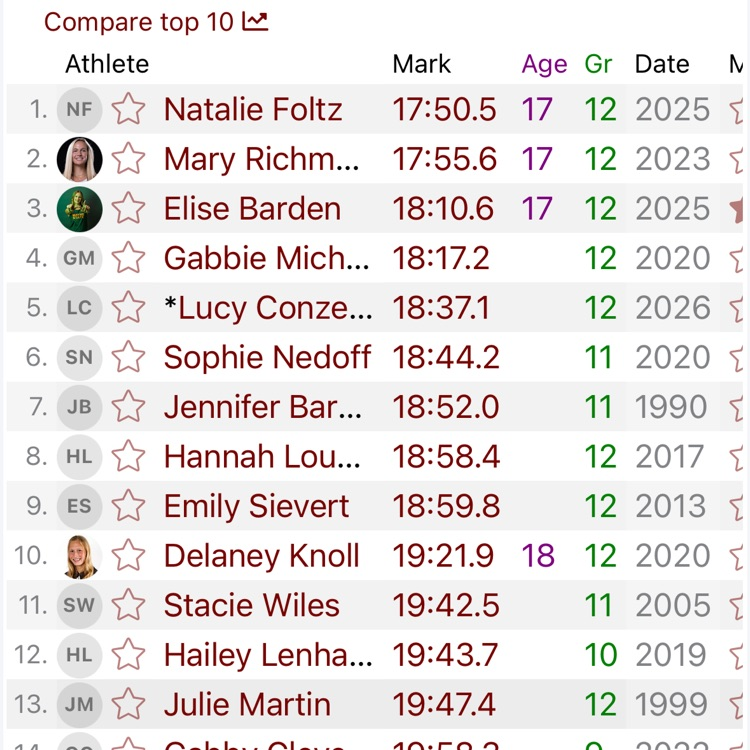Click the JM avatar for Julie Martin

(79, 704)
